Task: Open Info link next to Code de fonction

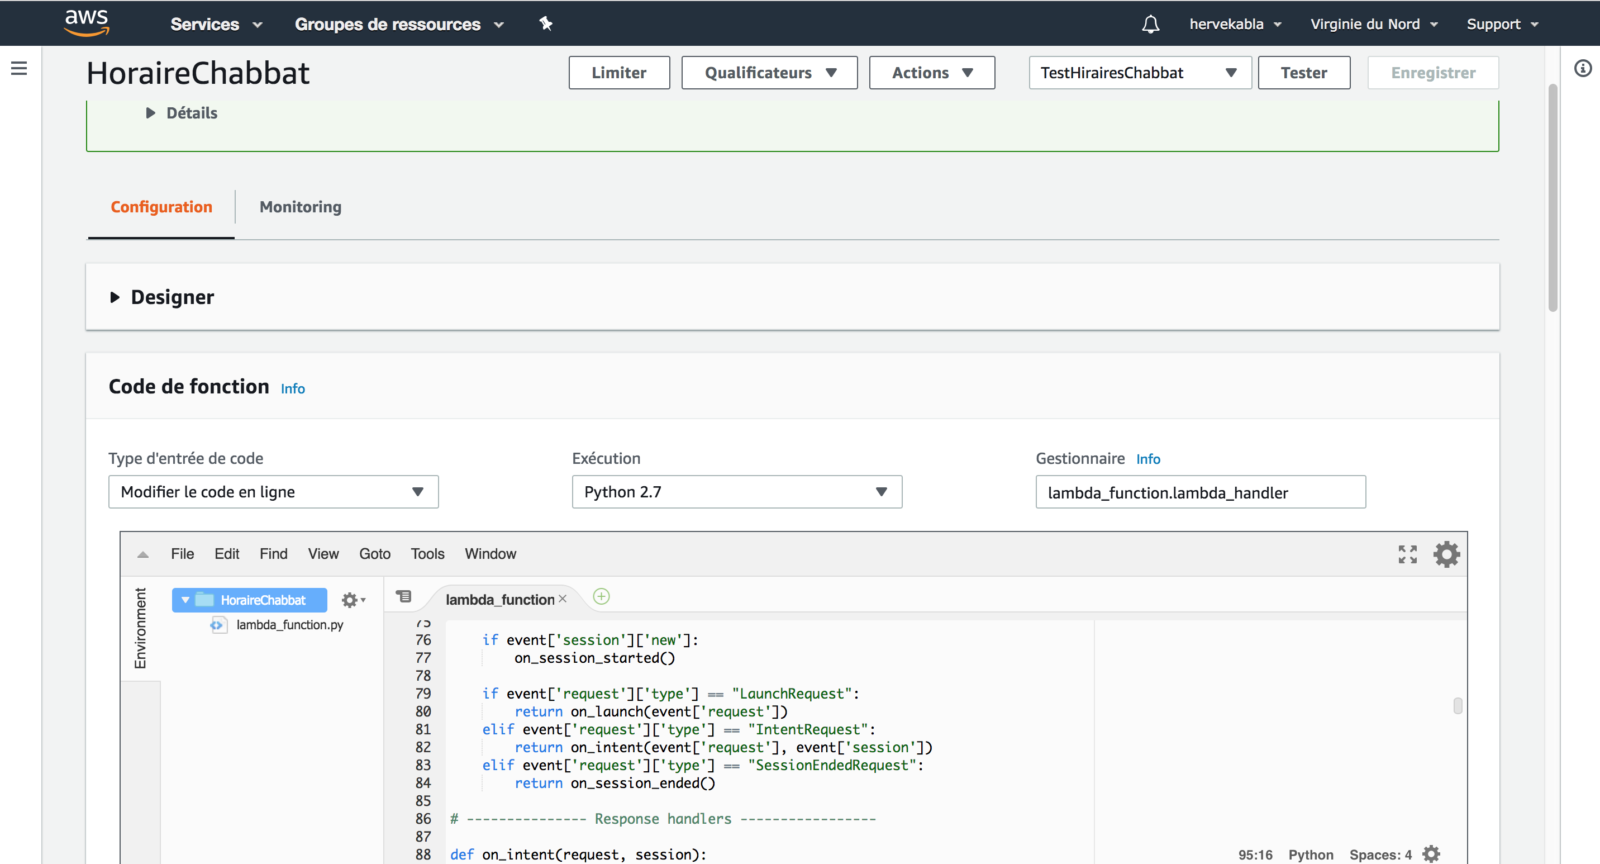Action: 293,389
